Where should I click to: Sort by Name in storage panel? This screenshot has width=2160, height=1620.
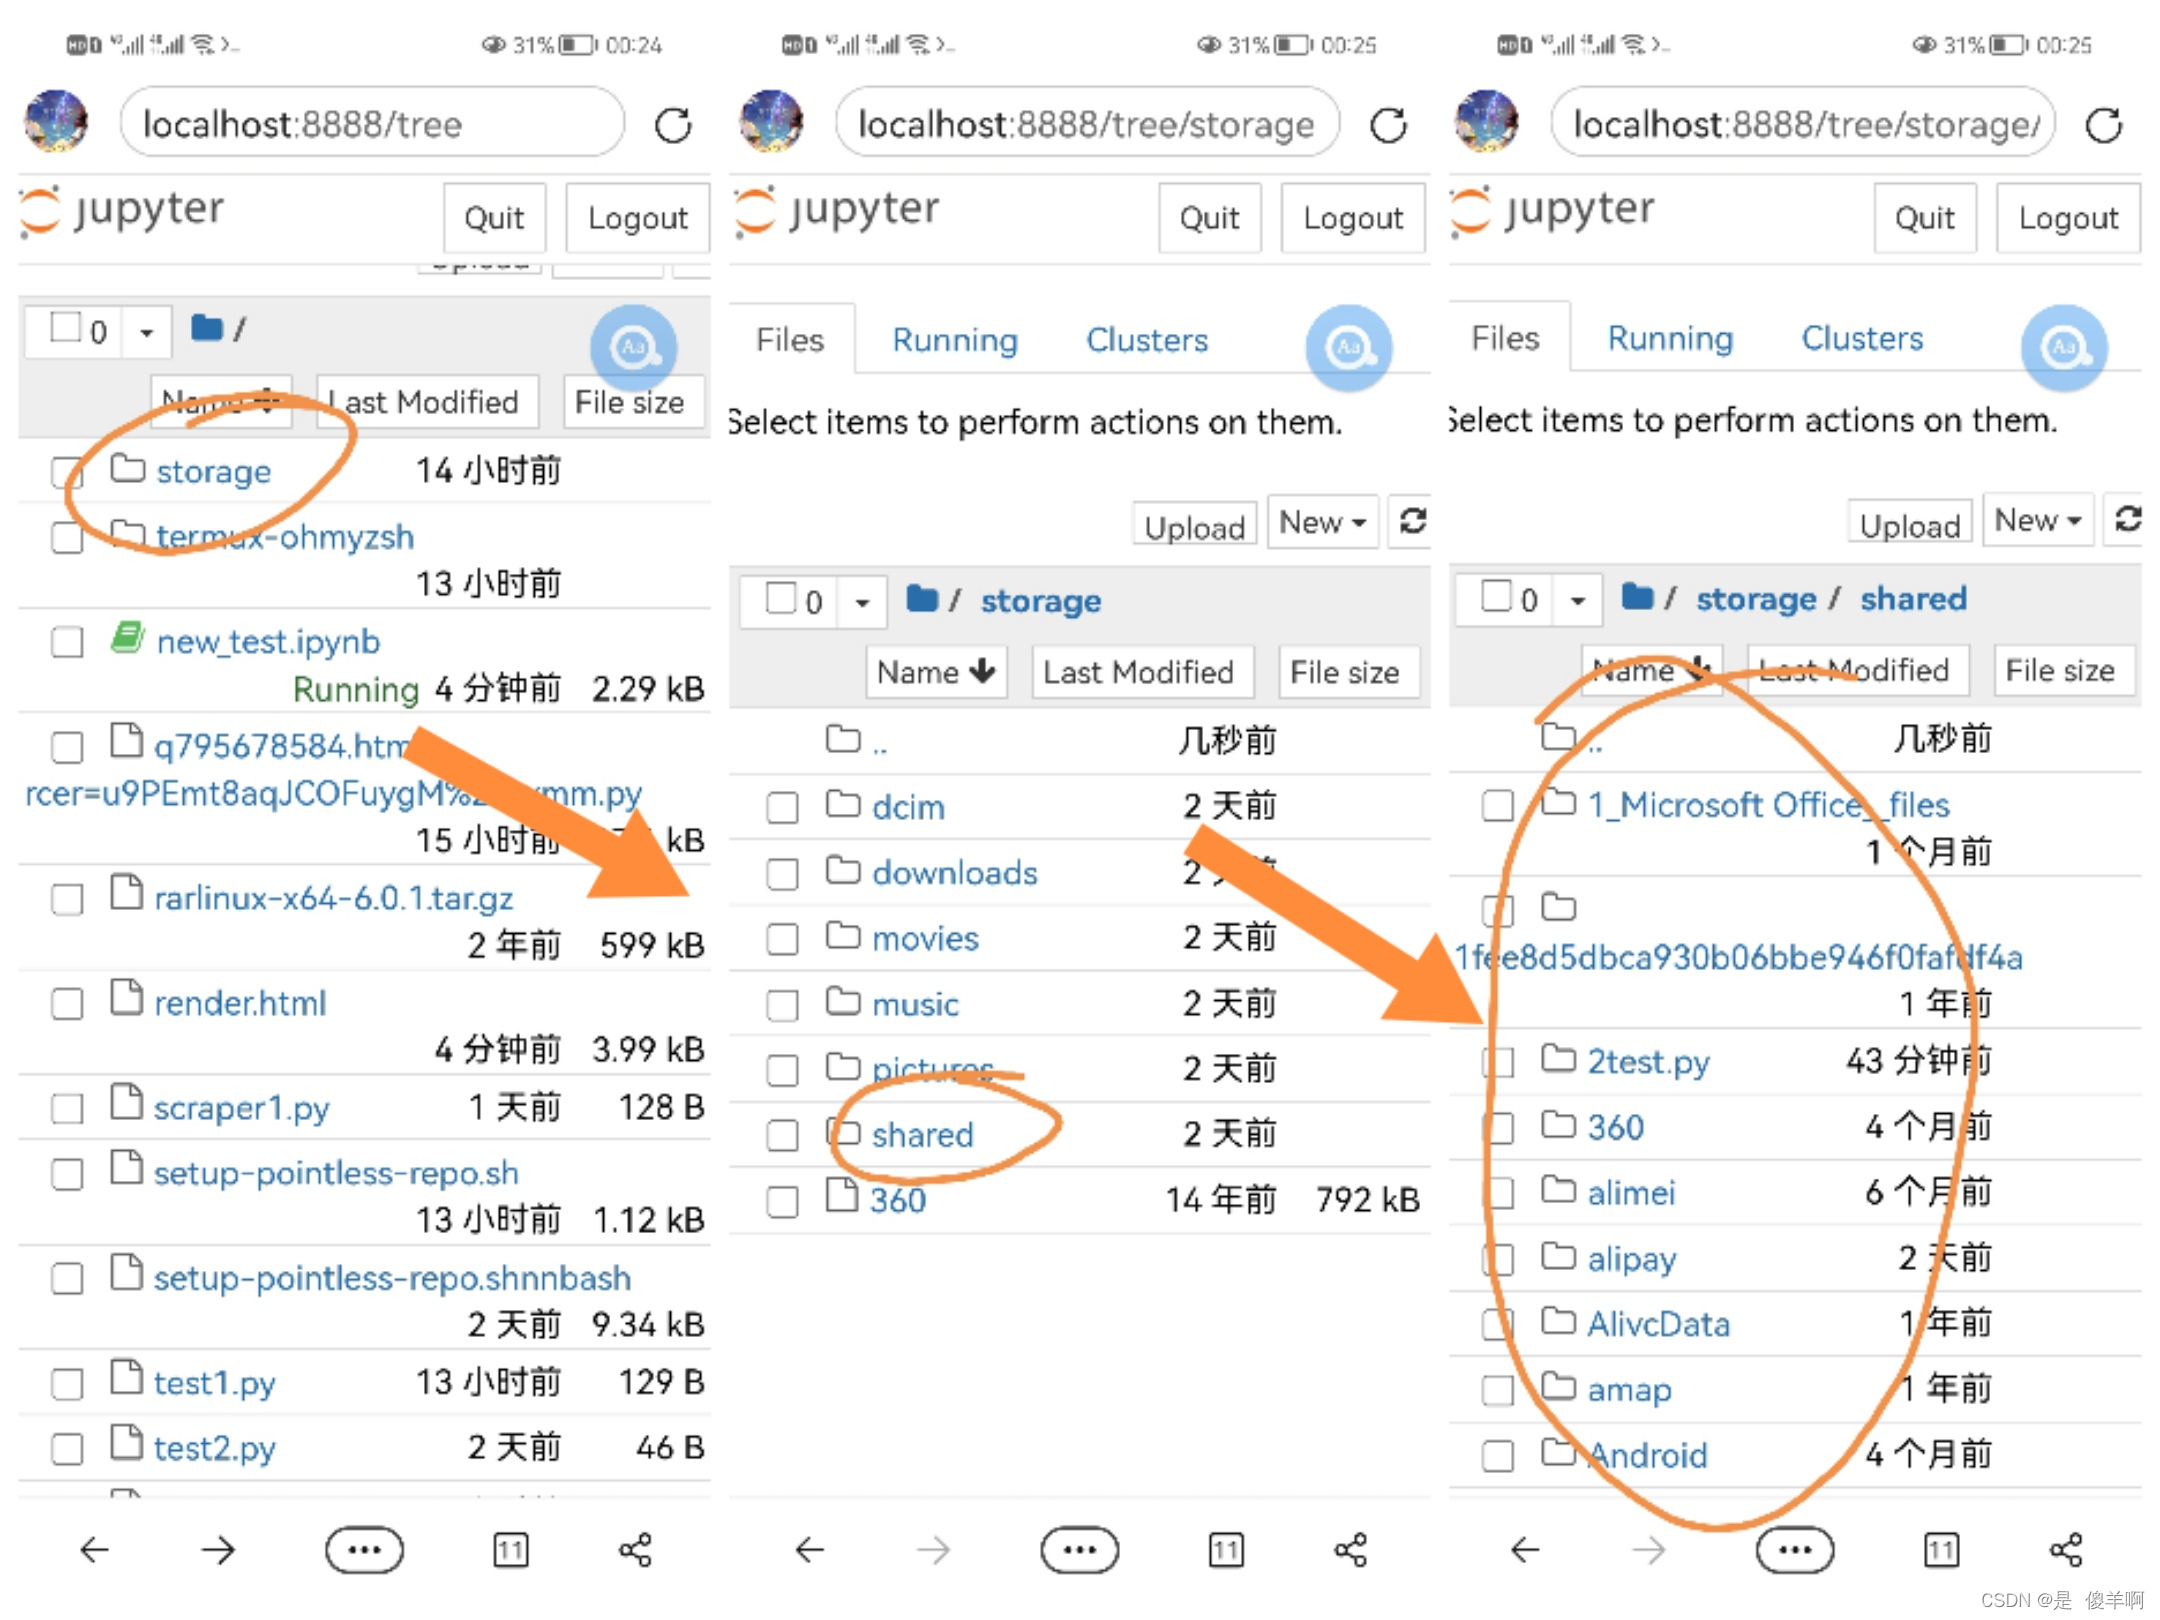935,672
